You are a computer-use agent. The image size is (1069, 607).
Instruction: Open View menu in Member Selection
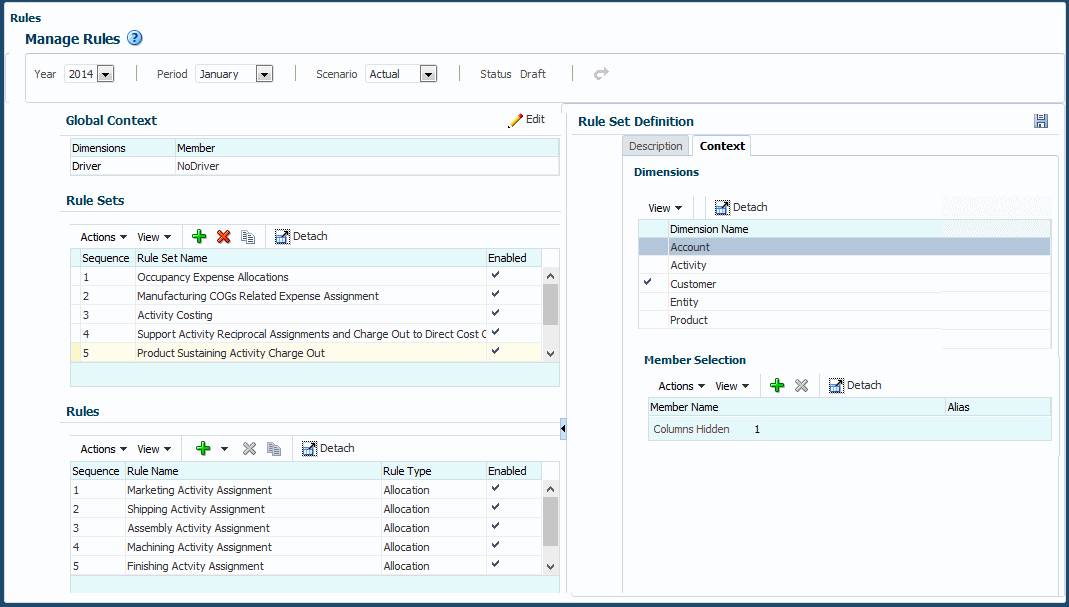pyautogui.click(x=732, y=386)
